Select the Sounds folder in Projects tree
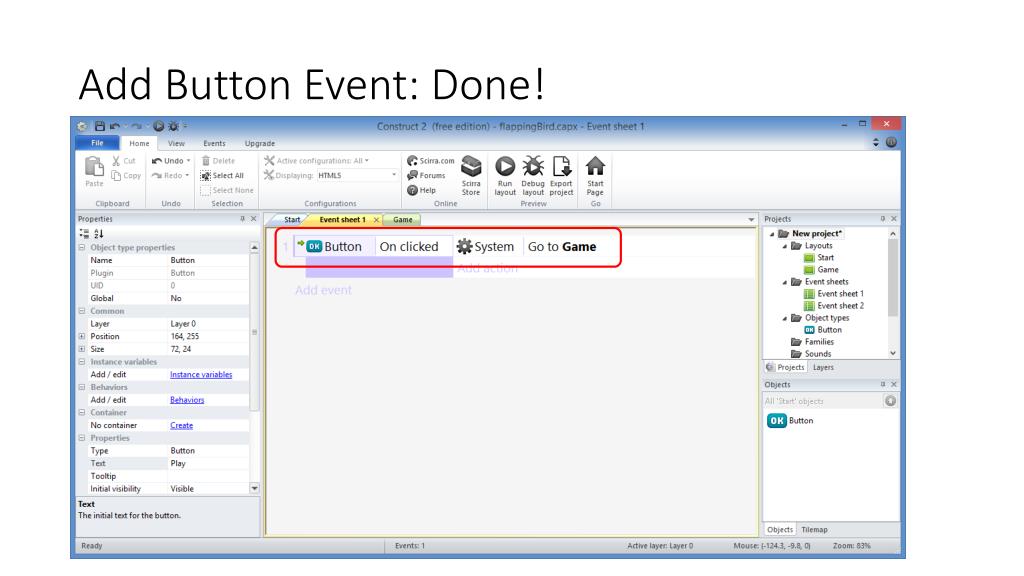Viewport: 1024px width, 576px height. [x=818, y=354]
